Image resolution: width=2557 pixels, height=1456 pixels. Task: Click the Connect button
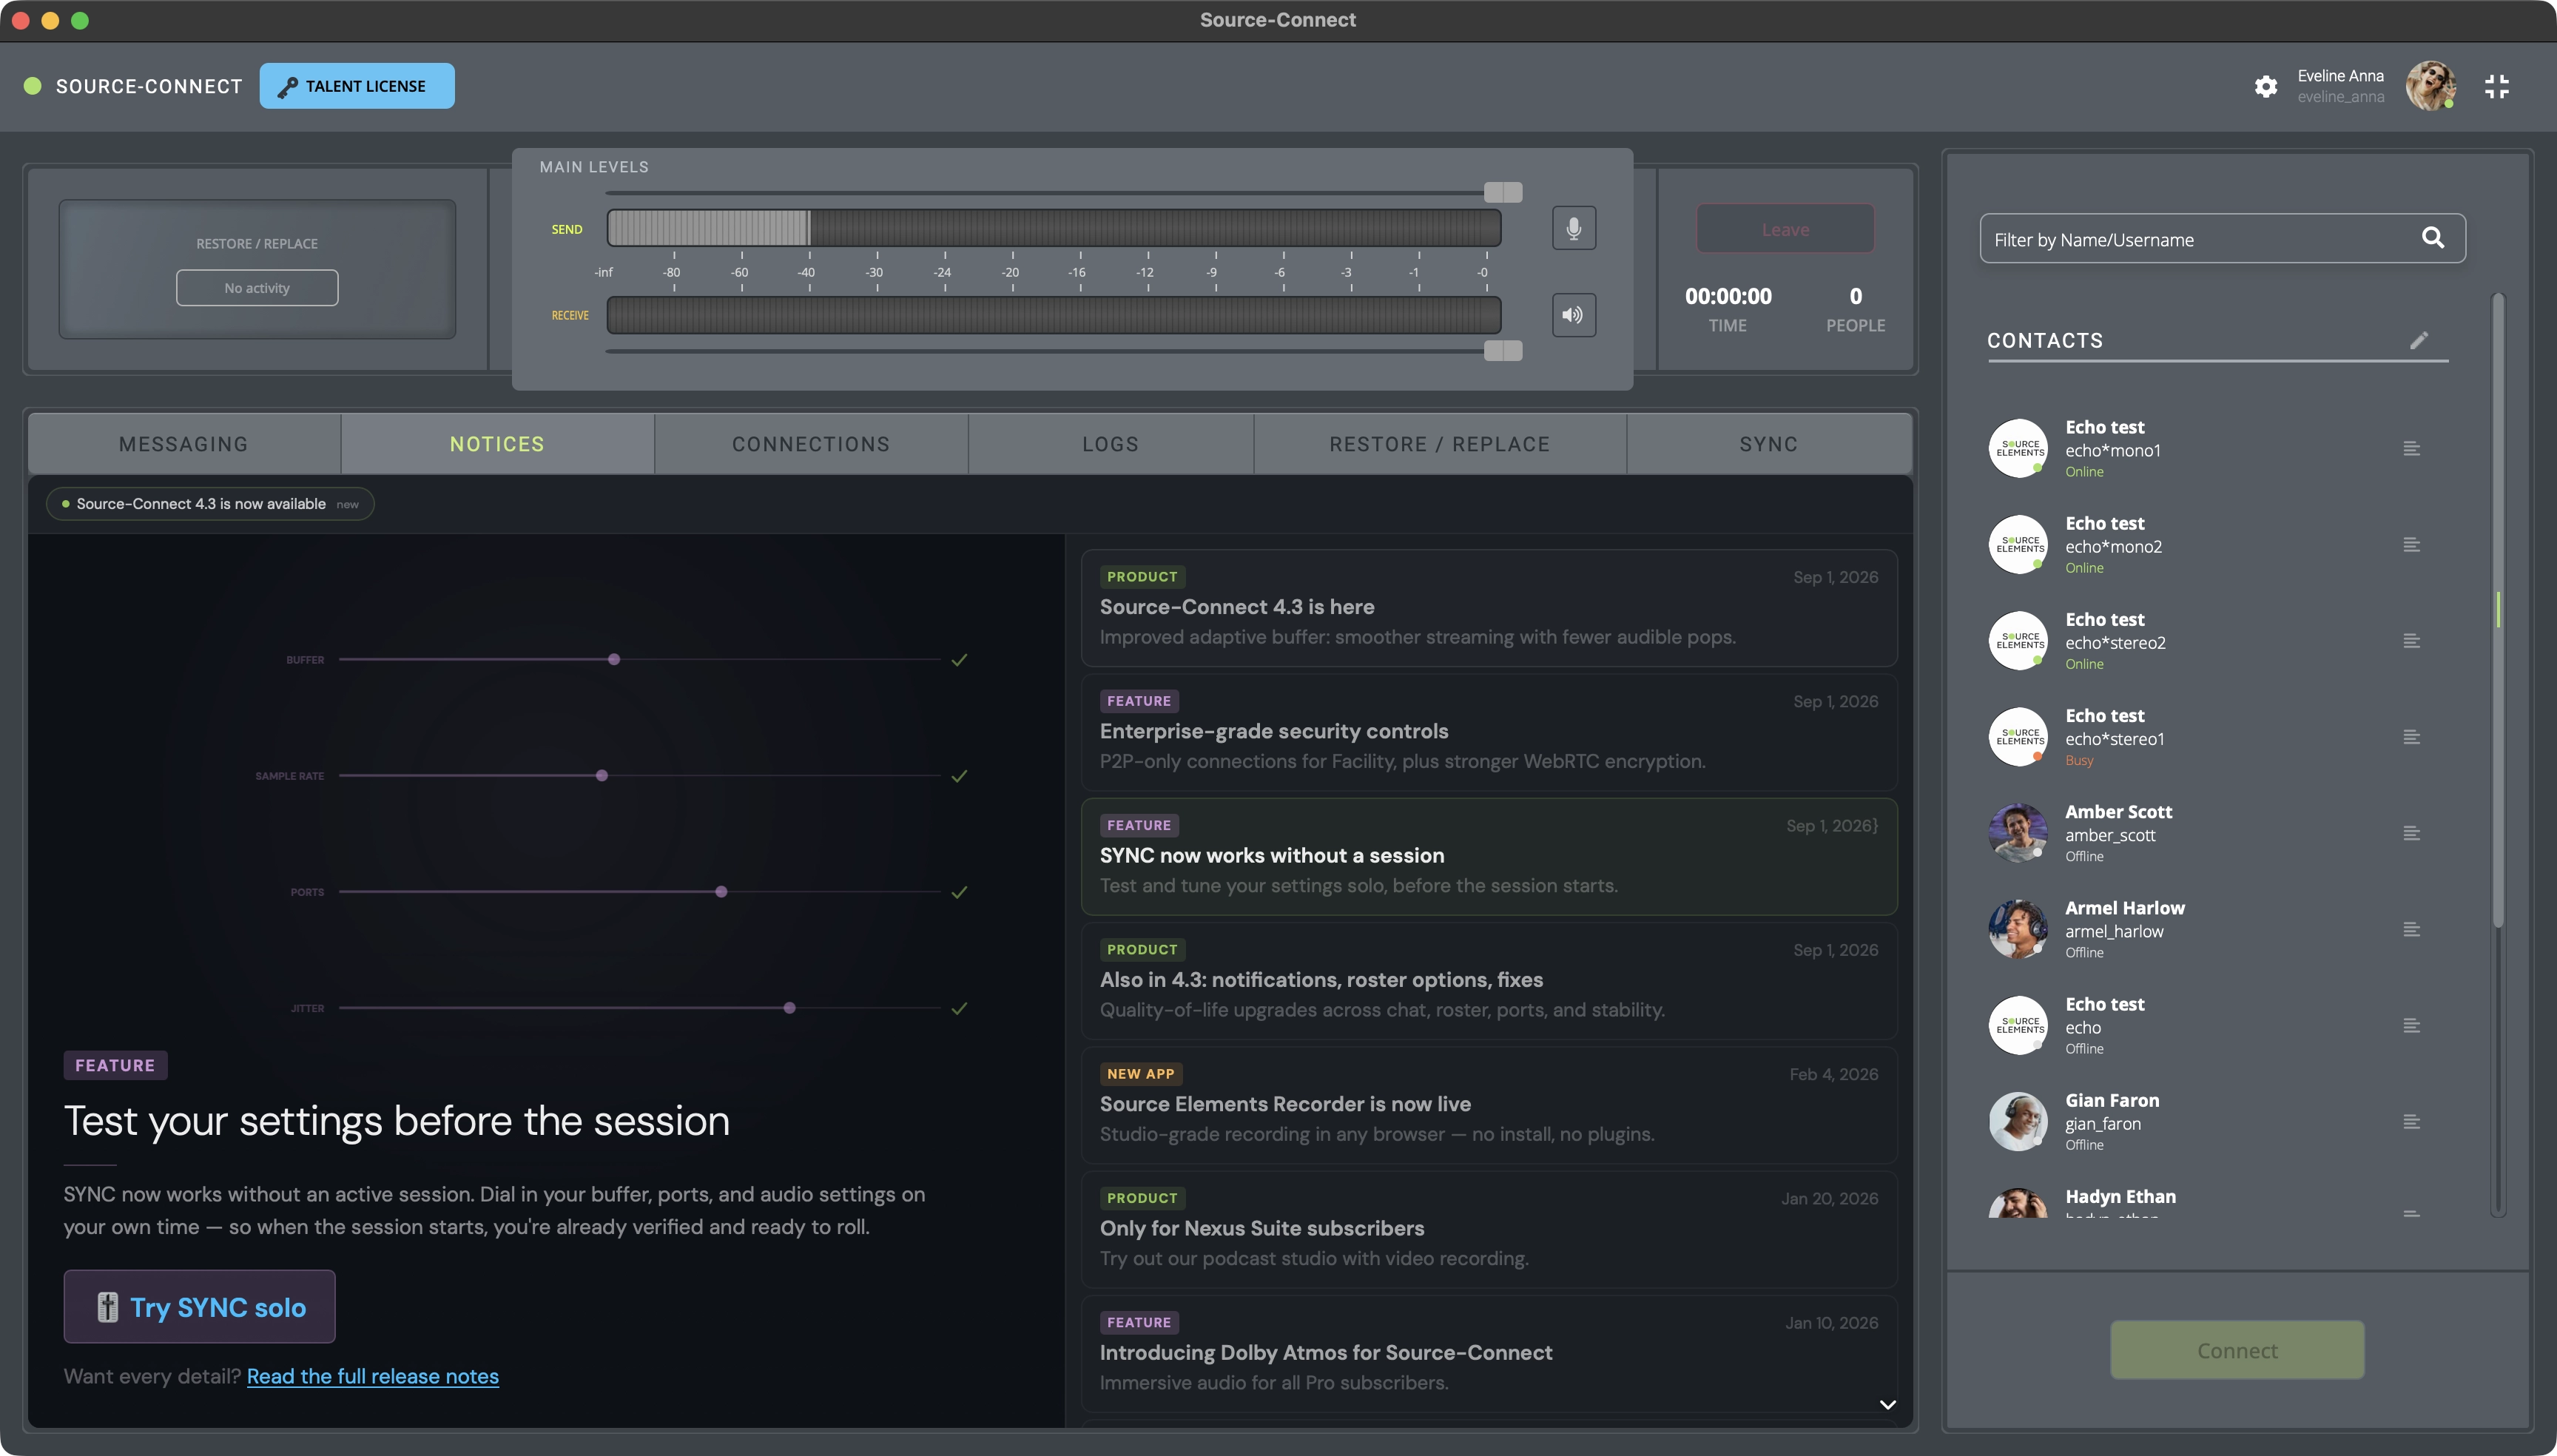[2237, 1350]
